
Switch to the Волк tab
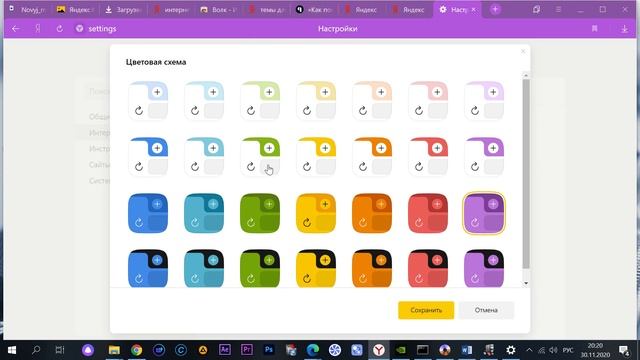pyautogui.click(x=219, y=9)
